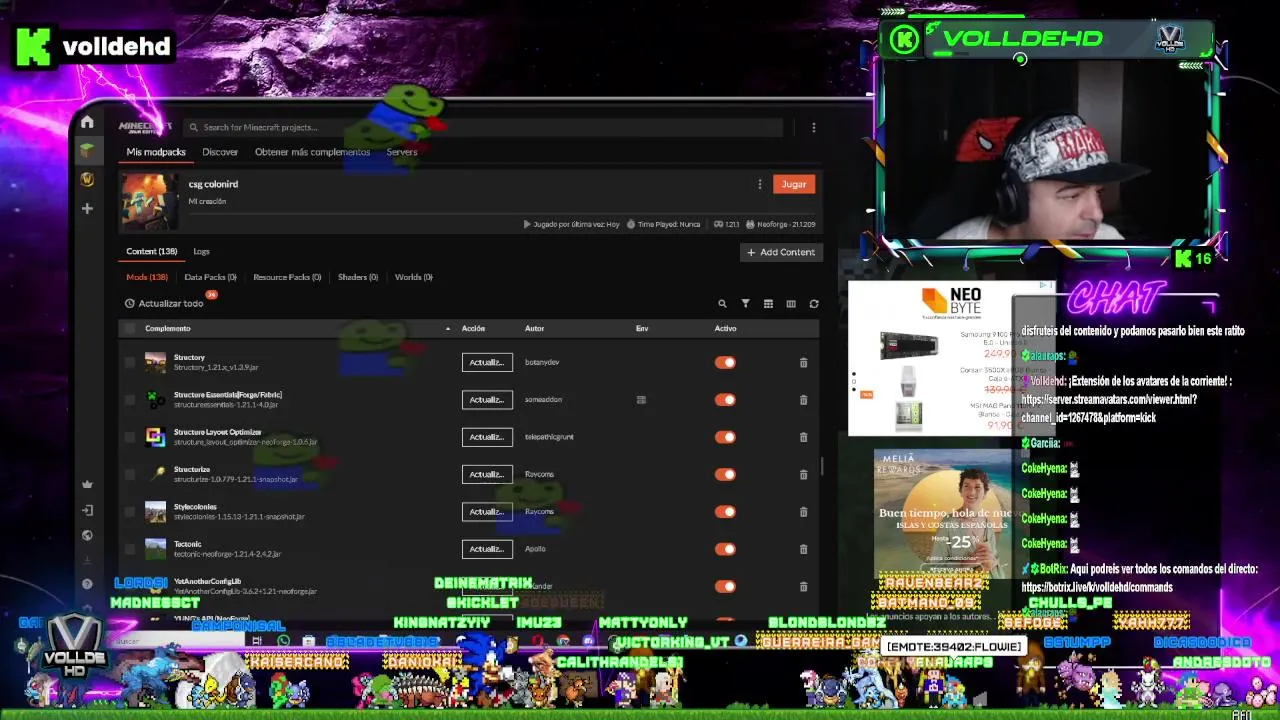
Task: Delete YetAnotherConfigLib with trash icon
Action: click(803, 587)
